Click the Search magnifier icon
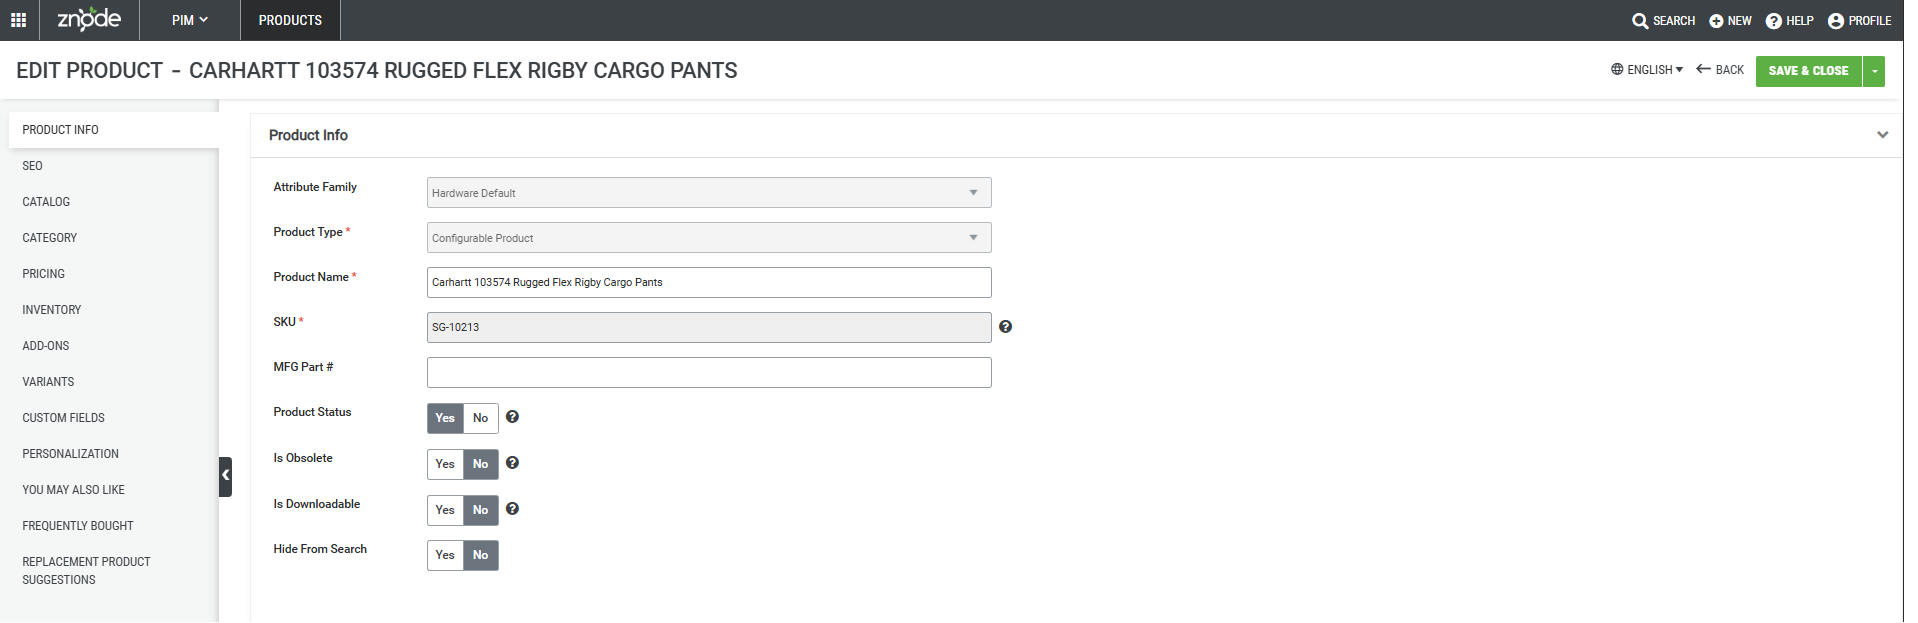The height and width of the screenshot is (623, 1918). coord(1640,21)
